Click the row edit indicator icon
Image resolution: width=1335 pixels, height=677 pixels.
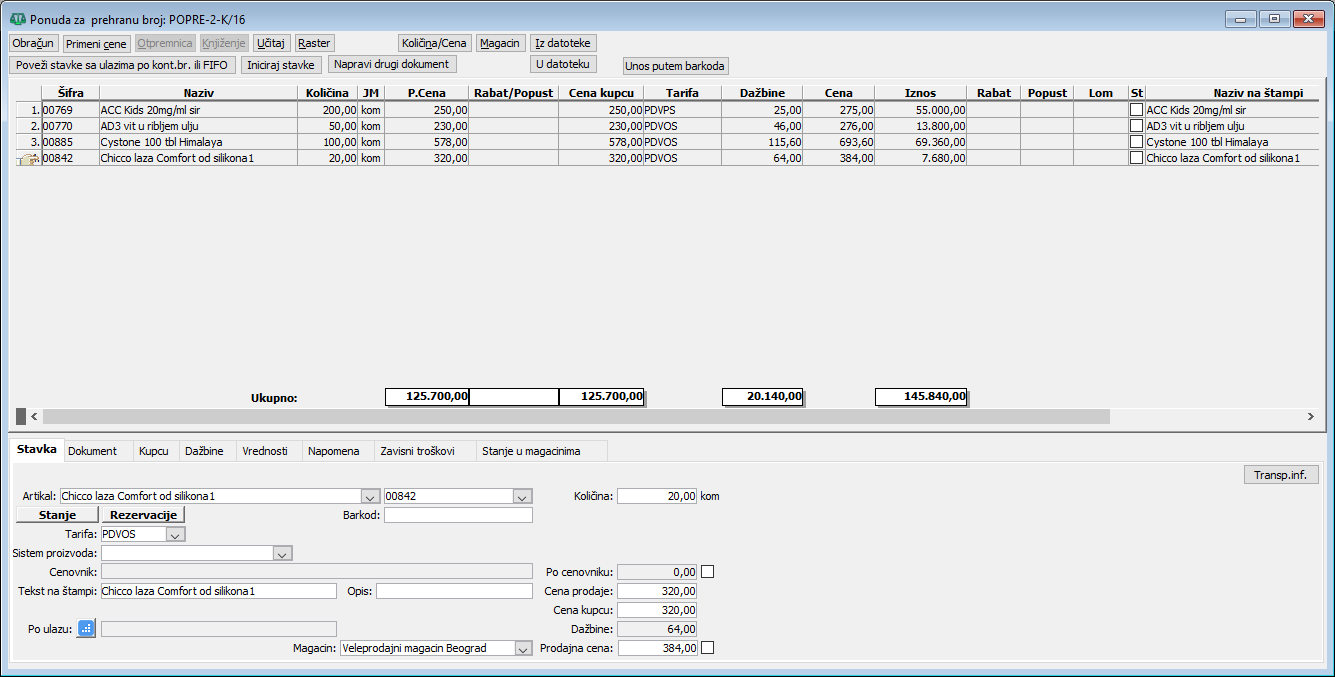[x=28, y=158]
